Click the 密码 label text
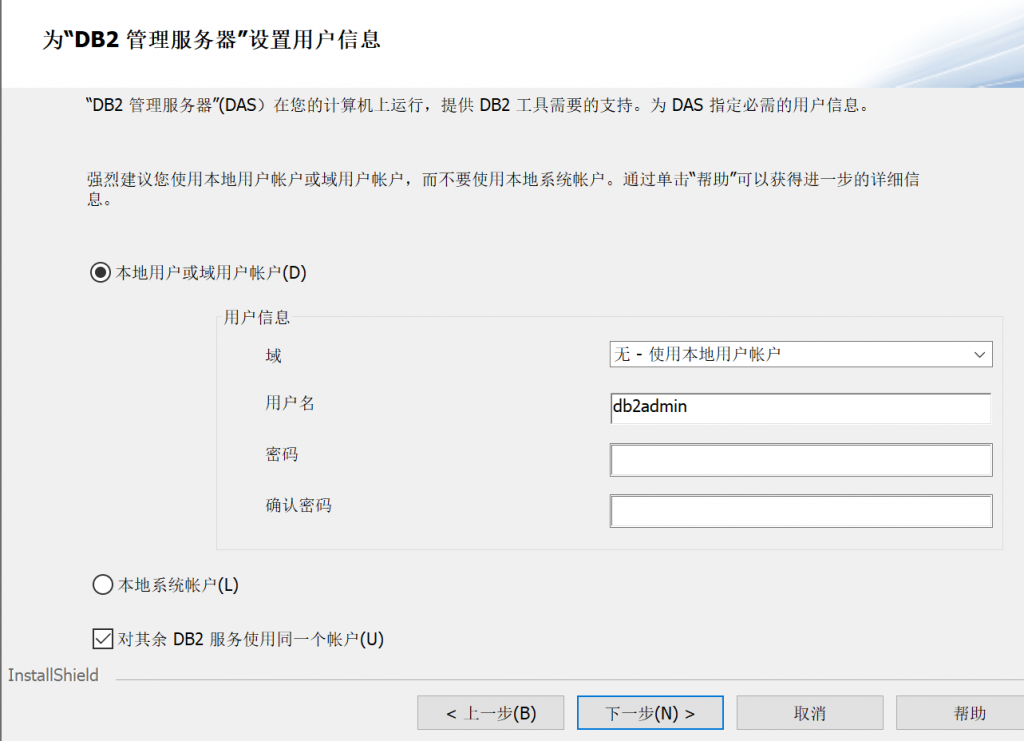The height and width of the screenshot is (741, 1024). [281, 454]
